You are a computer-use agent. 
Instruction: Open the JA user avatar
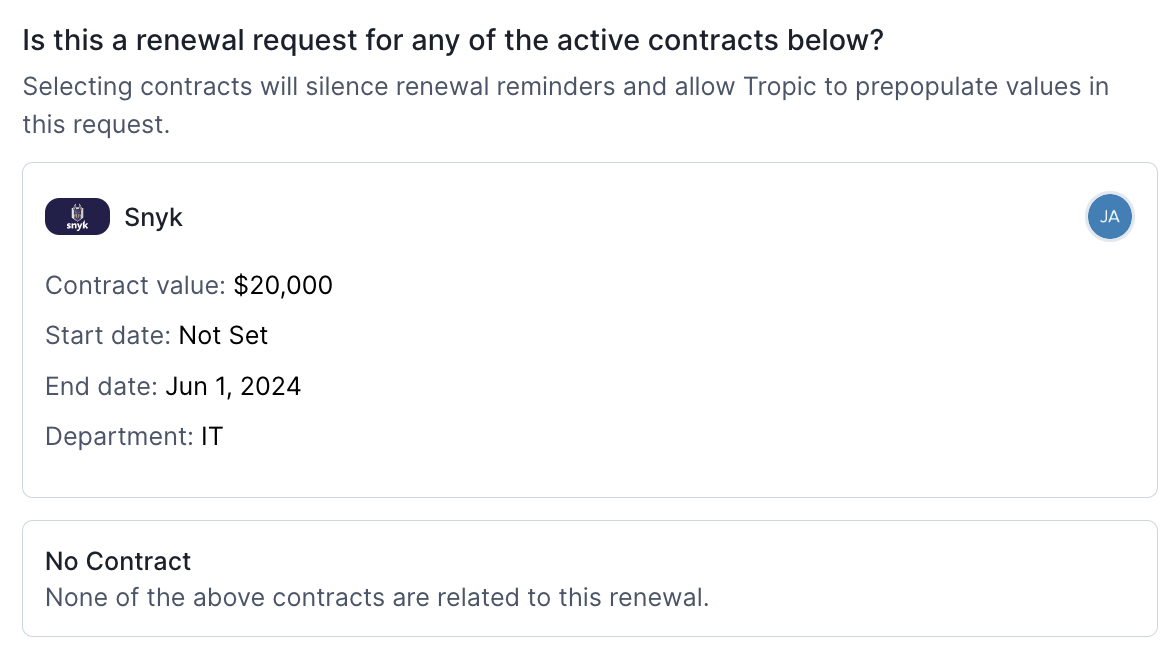point(1109,217)
